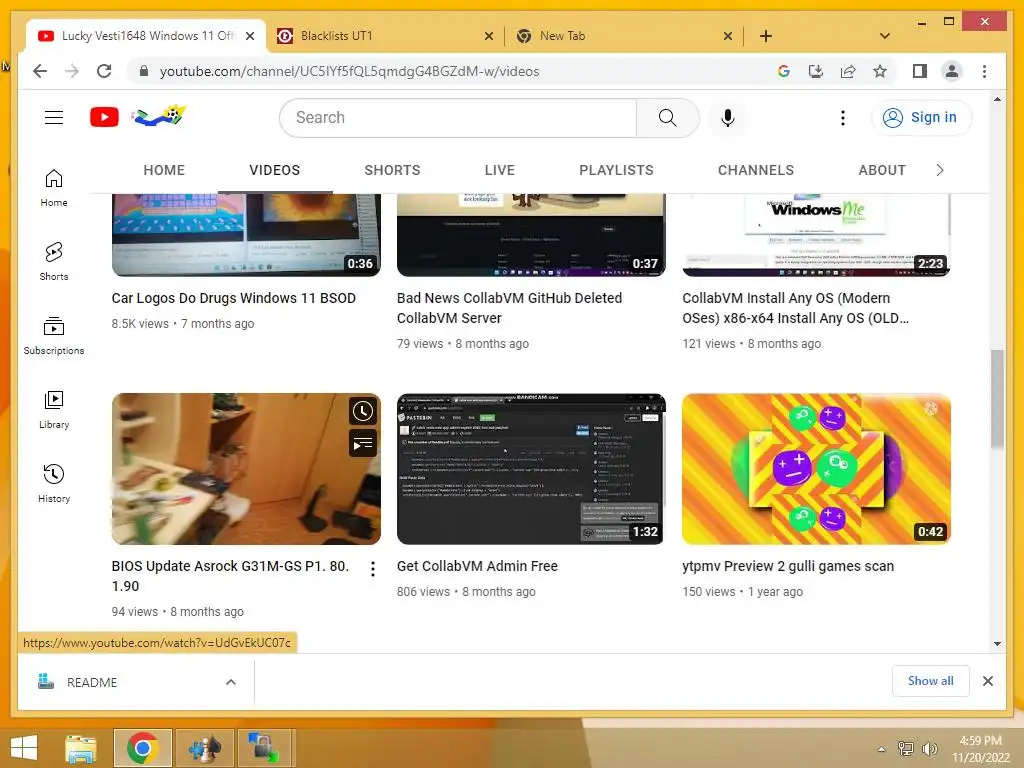Open Library in the sidebar
The image size is (1024, 768).
coord(54,409)
